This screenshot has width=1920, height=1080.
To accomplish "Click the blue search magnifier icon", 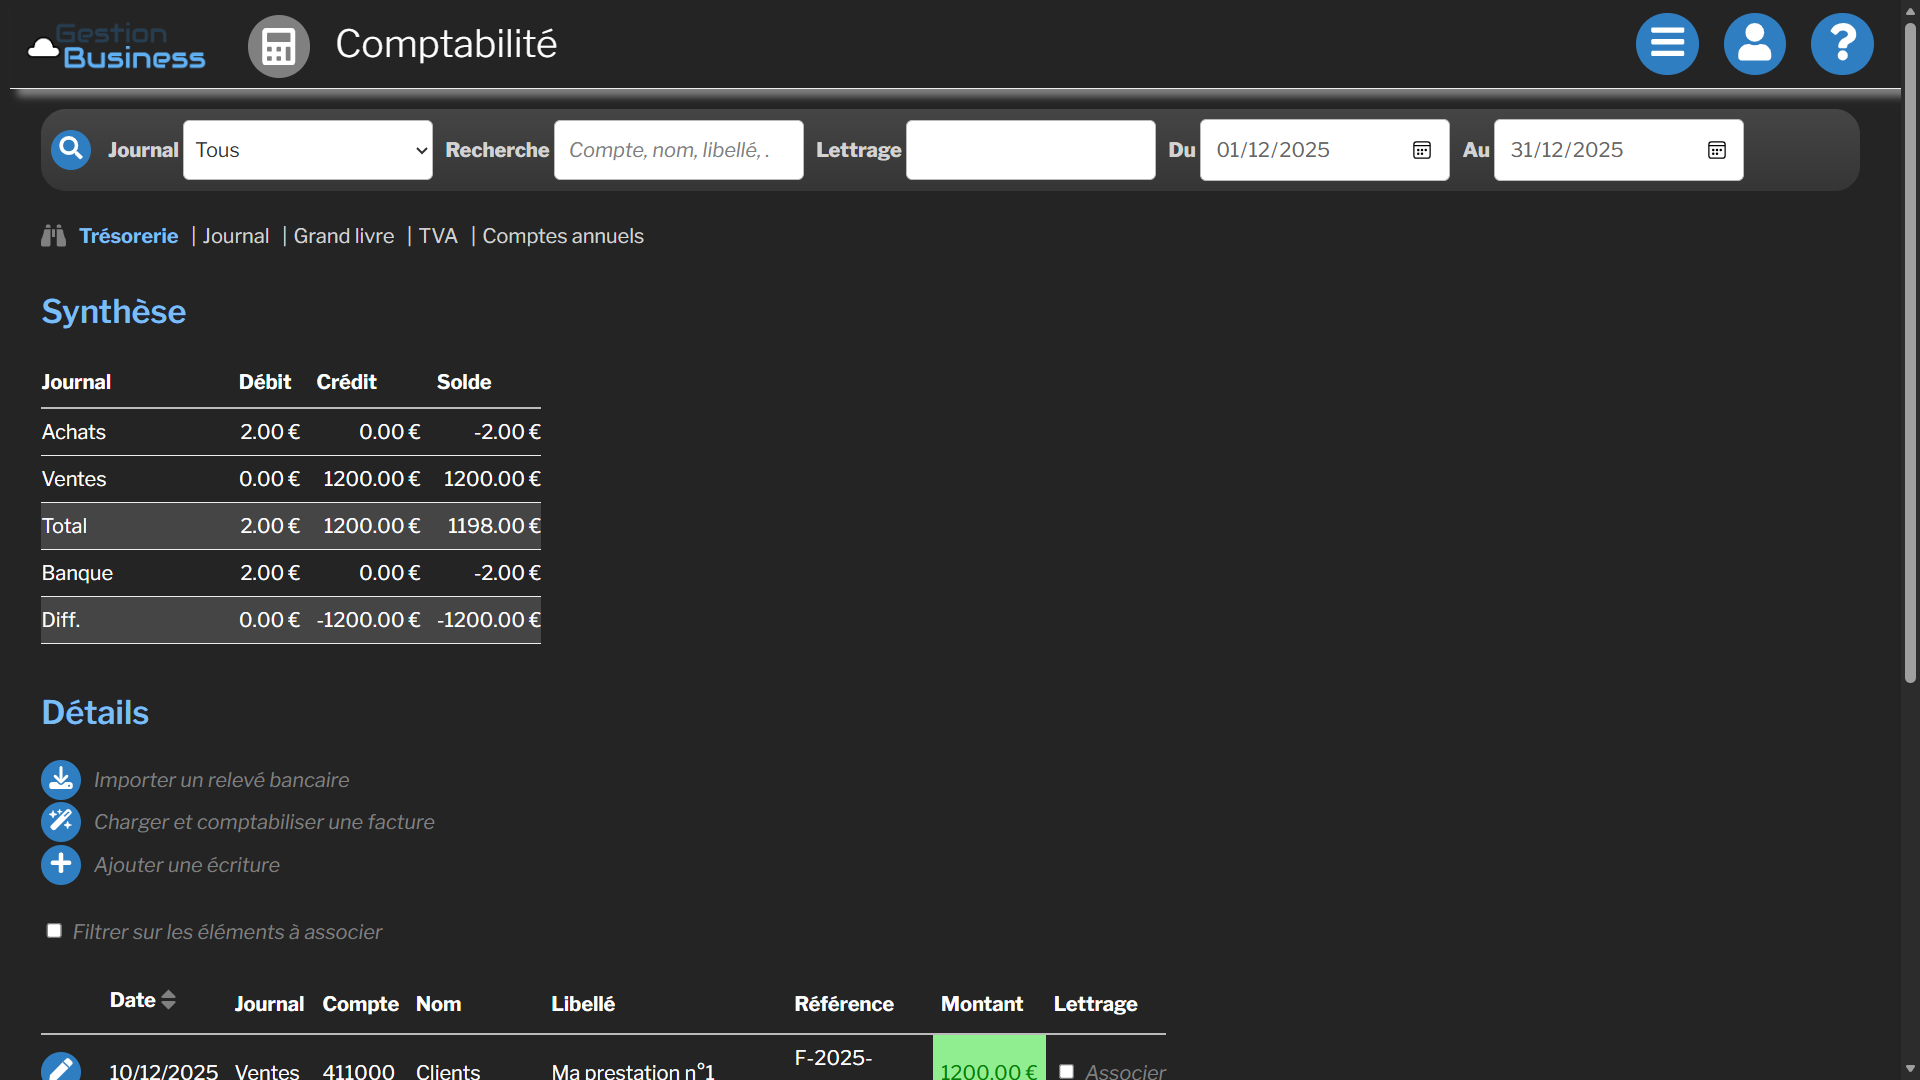I will click(x=71, y=150).
